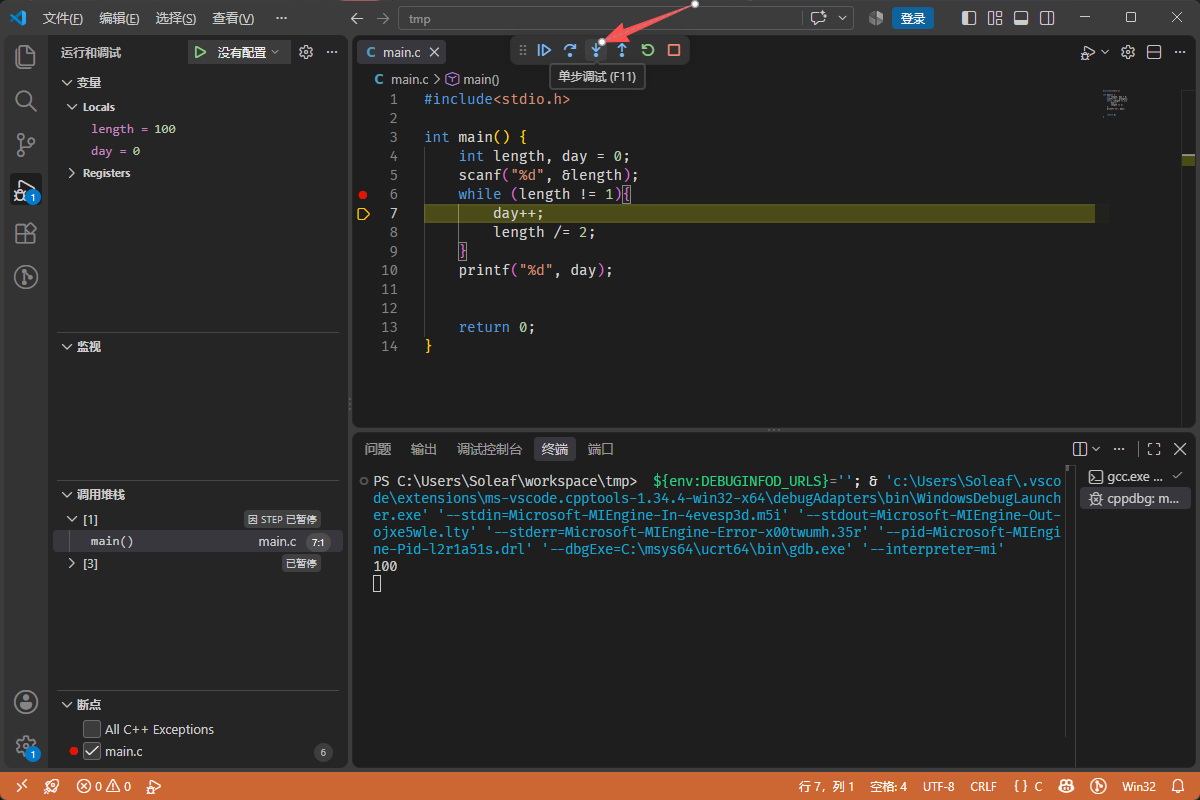
Task: Select the main.c editor tab
Action: (x=402, y=52)
